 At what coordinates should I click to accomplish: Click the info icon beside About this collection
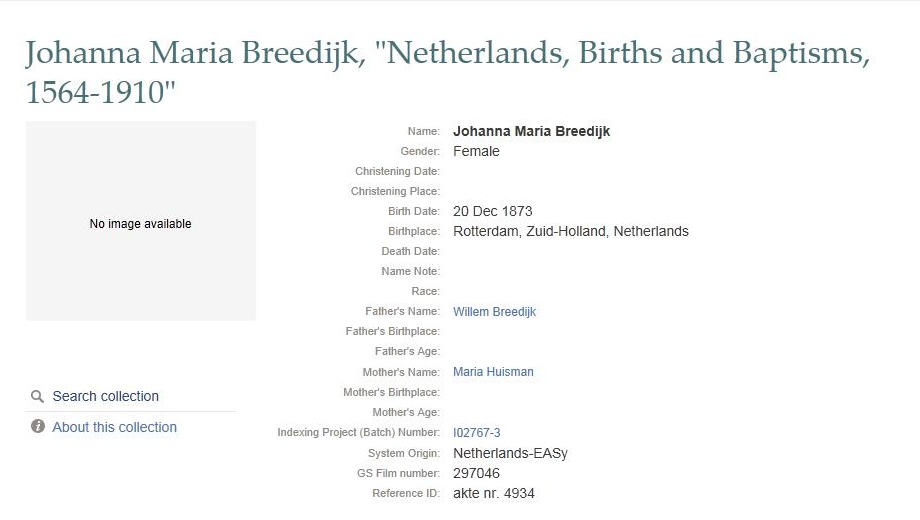38,427
